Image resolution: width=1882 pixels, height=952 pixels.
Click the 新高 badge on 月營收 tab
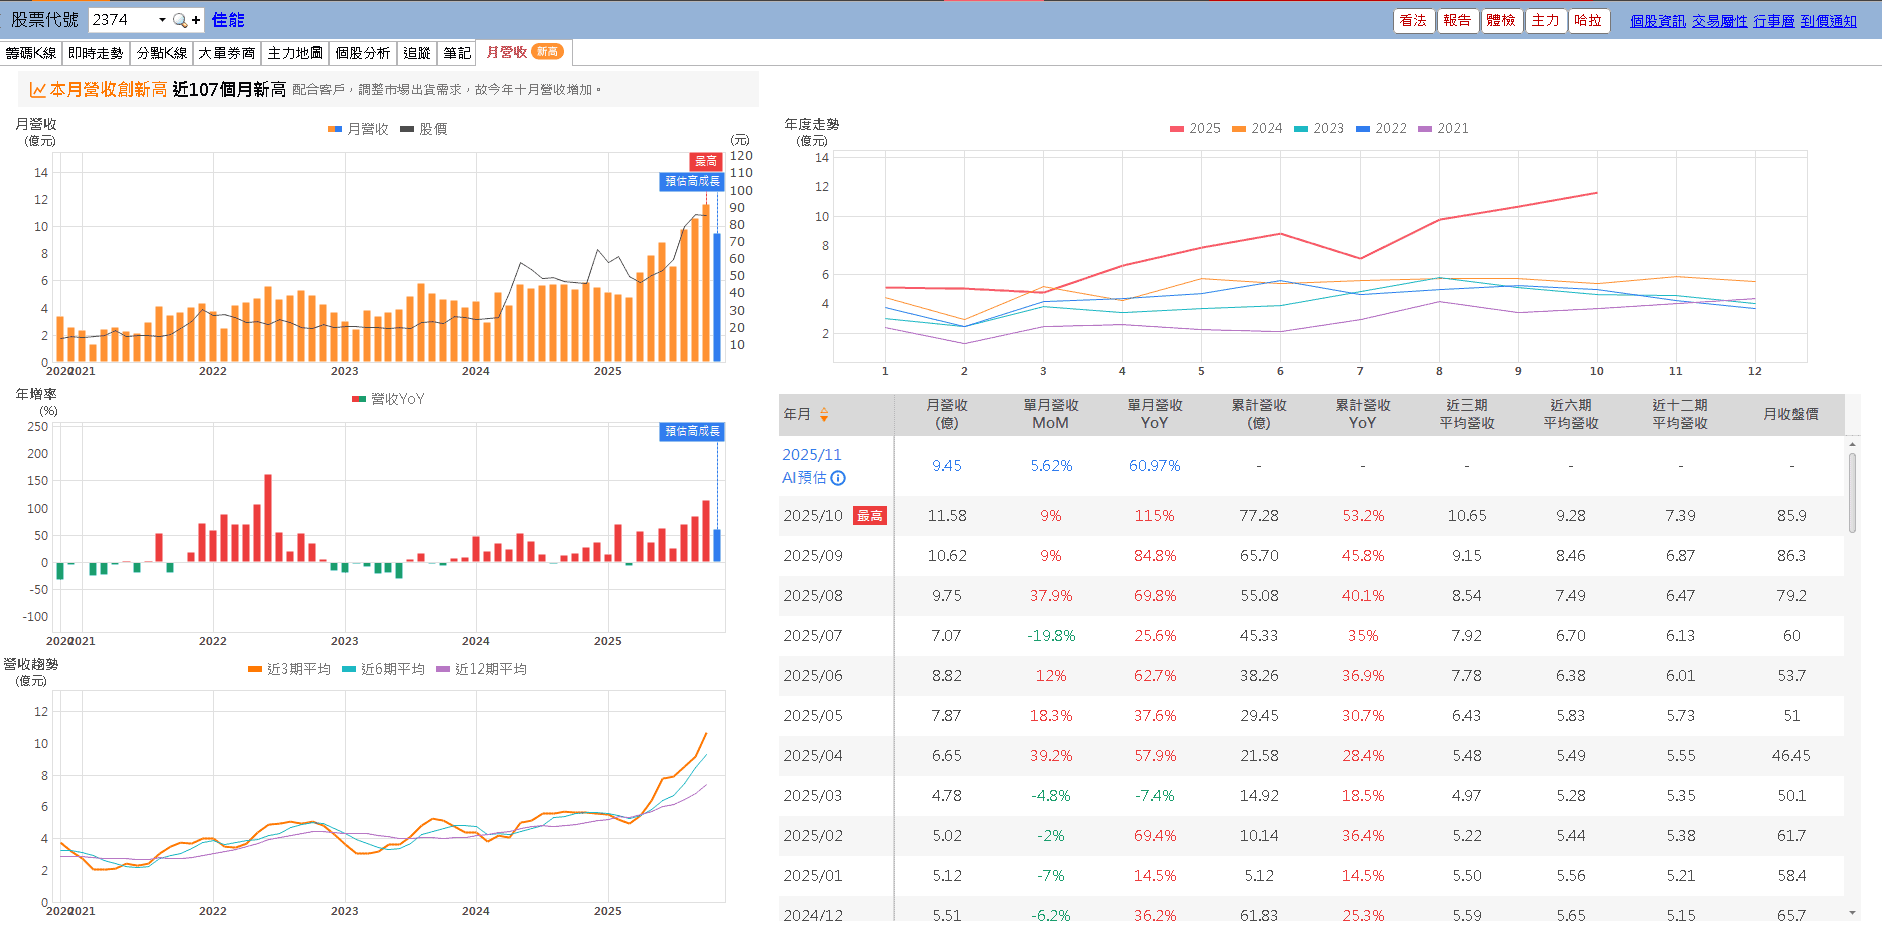547,52
